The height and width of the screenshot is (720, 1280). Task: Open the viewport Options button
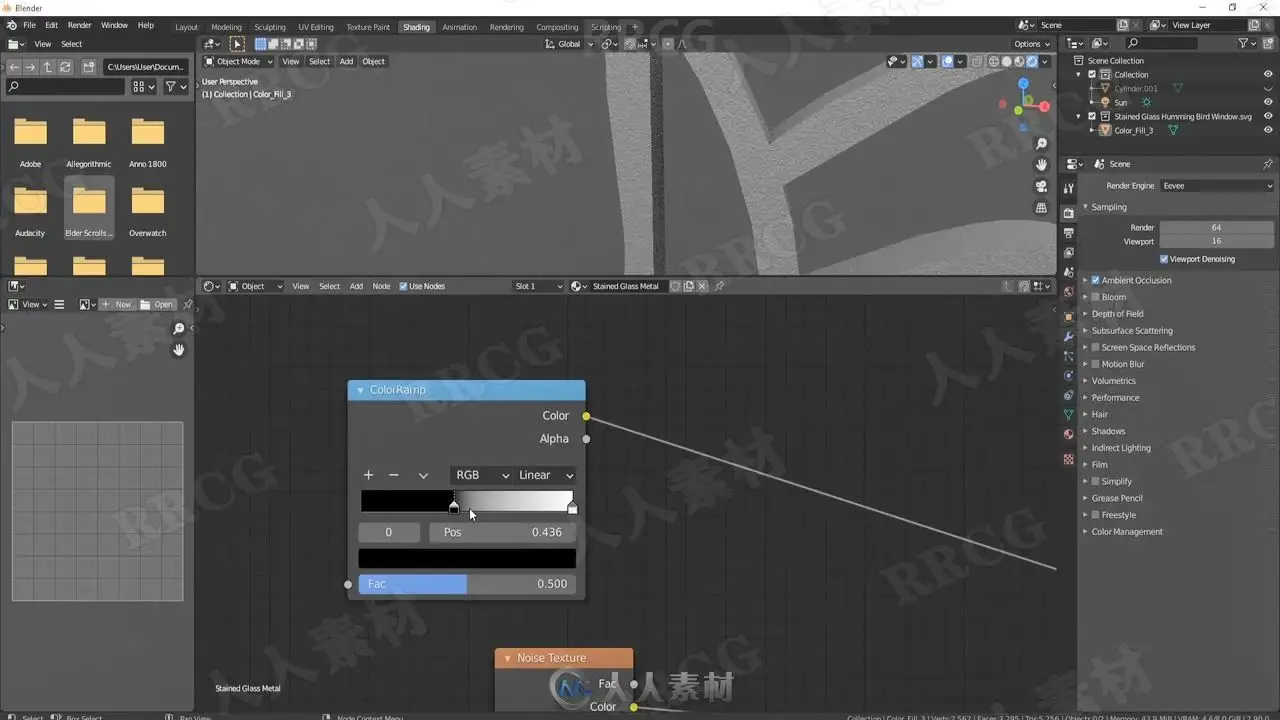click(x=1031, y=44)
